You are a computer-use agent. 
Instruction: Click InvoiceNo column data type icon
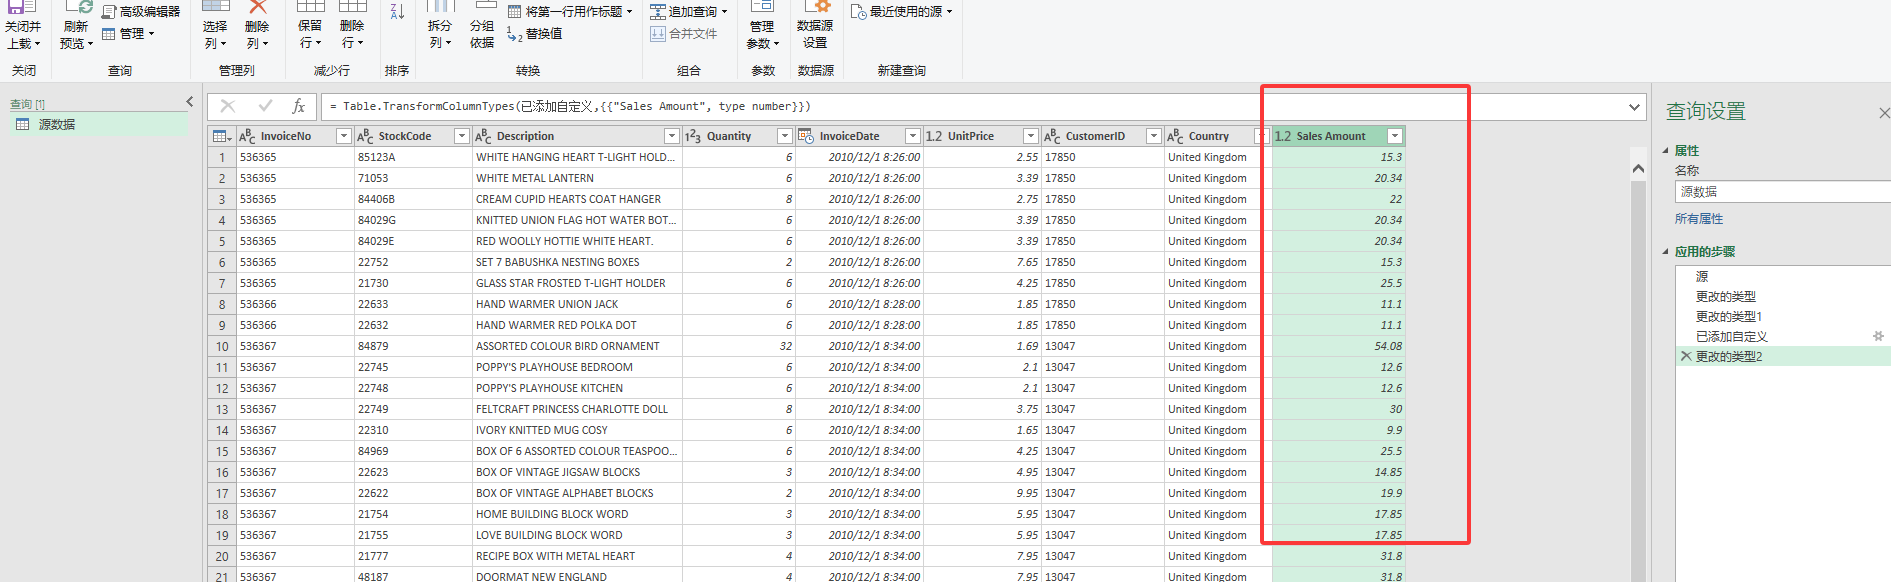pyautogui.click(x=247, y=136)
